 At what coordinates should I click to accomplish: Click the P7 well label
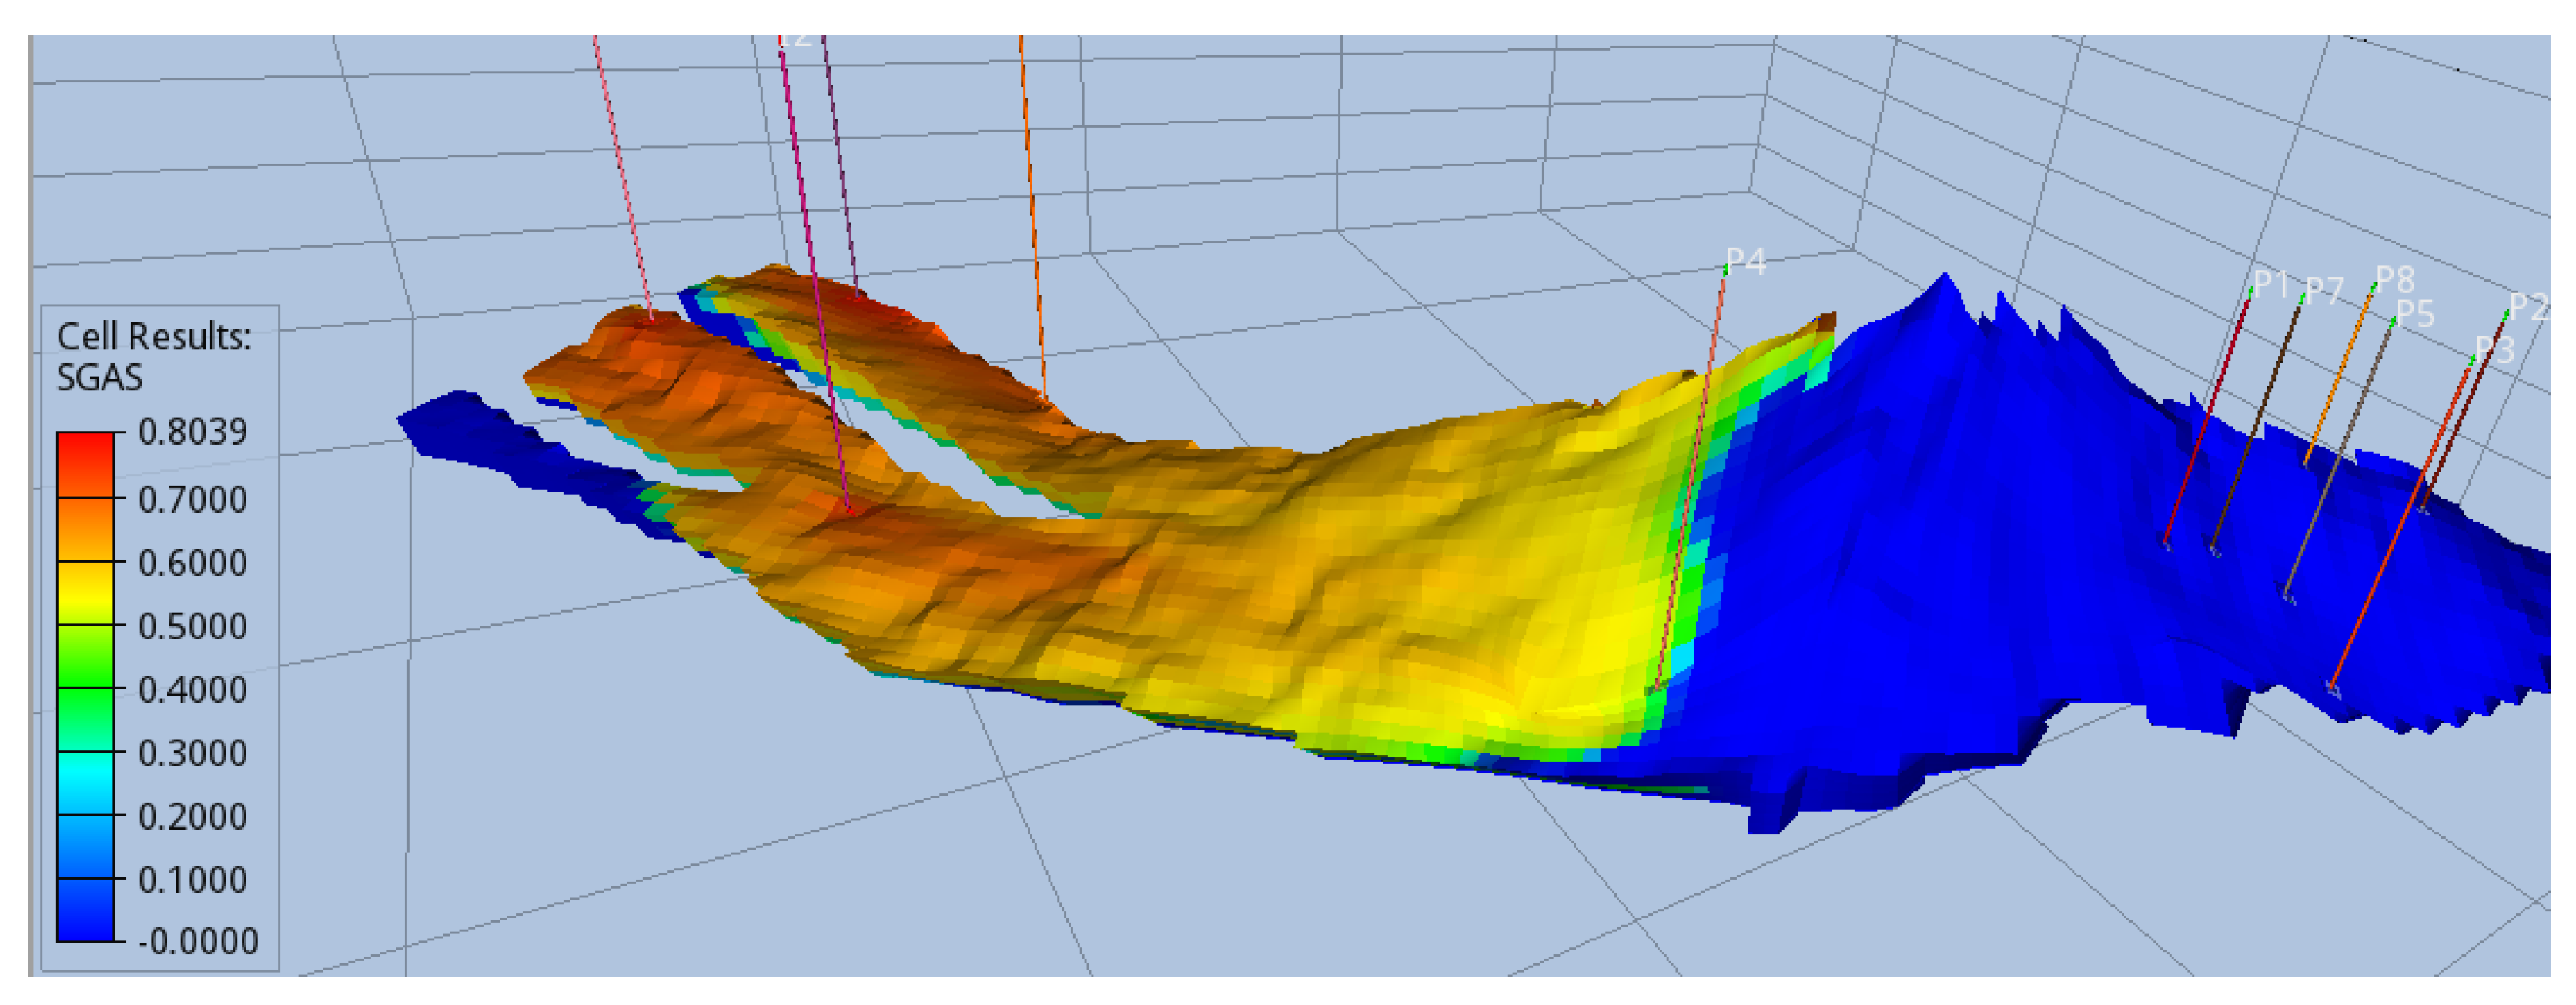click(2325, 292)
